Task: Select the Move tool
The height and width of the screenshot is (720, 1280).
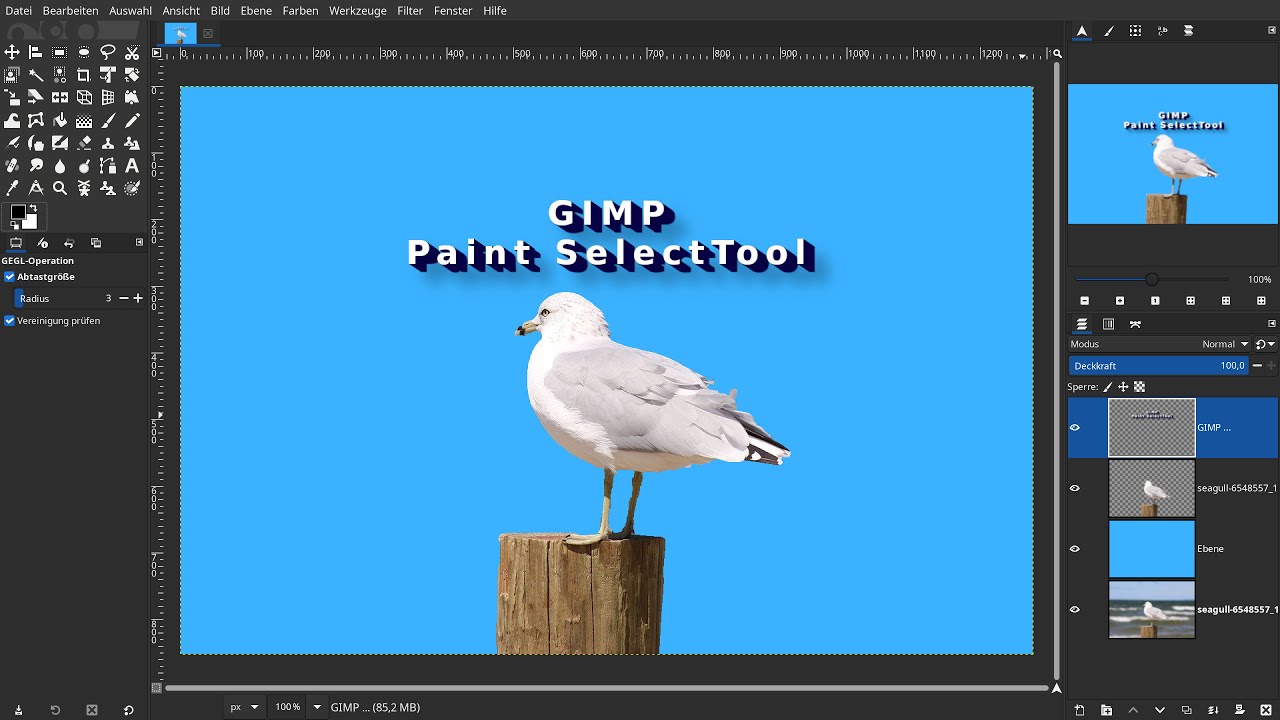Action: [x=12, y=52]
